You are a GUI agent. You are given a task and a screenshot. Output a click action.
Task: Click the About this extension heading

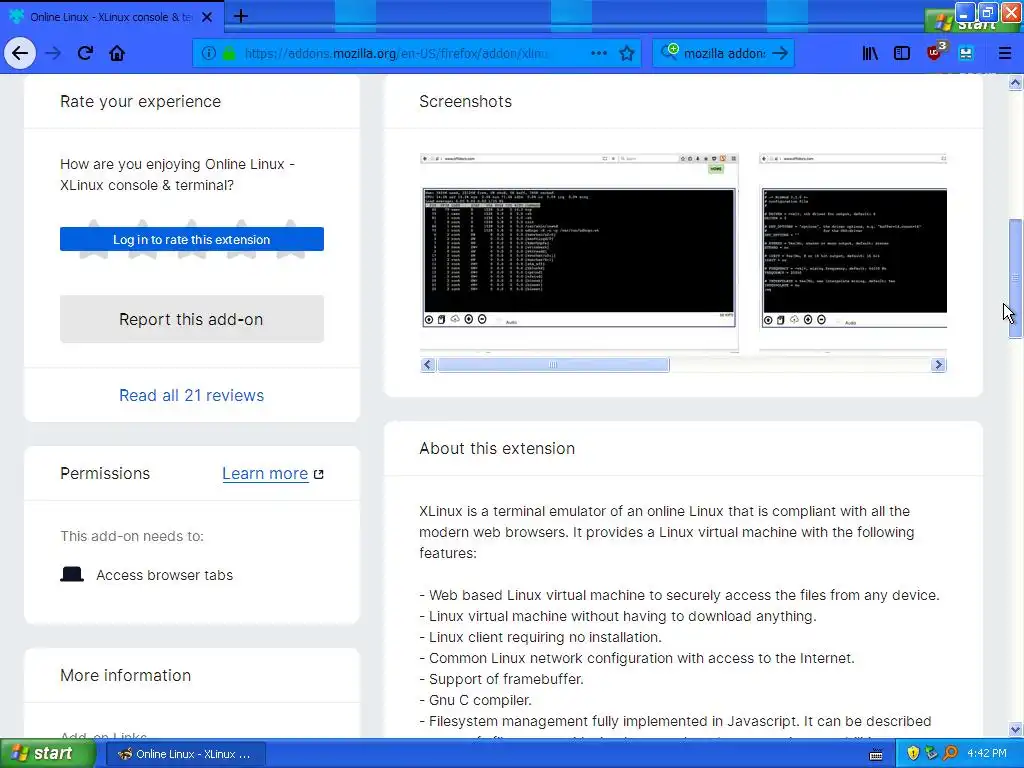tap(497, 448)
